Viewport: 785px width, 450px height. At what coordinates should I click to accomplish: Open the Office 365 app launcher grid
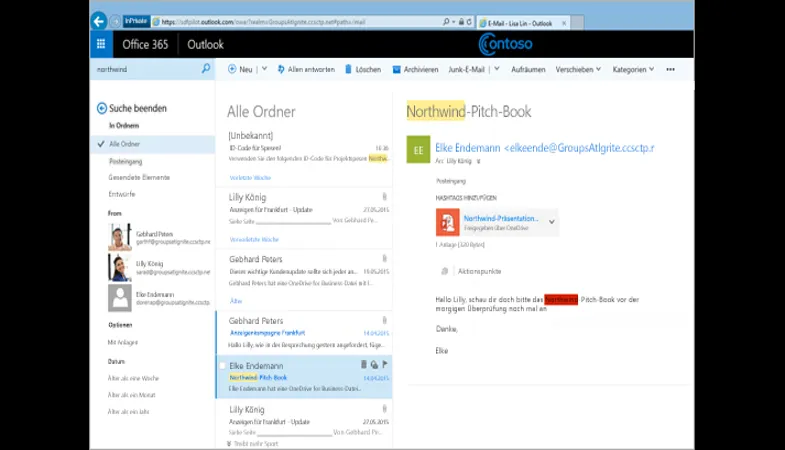coord(101,44)
